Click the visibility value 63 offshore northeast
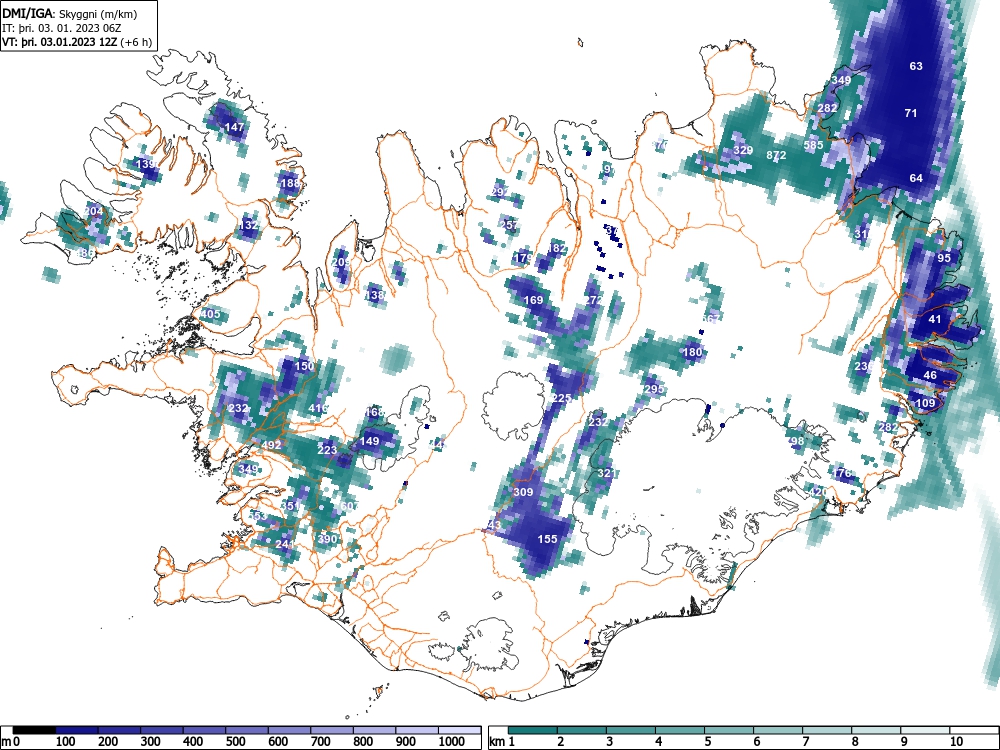Screen dimensions: 1000x750 [x=916, y=66]
